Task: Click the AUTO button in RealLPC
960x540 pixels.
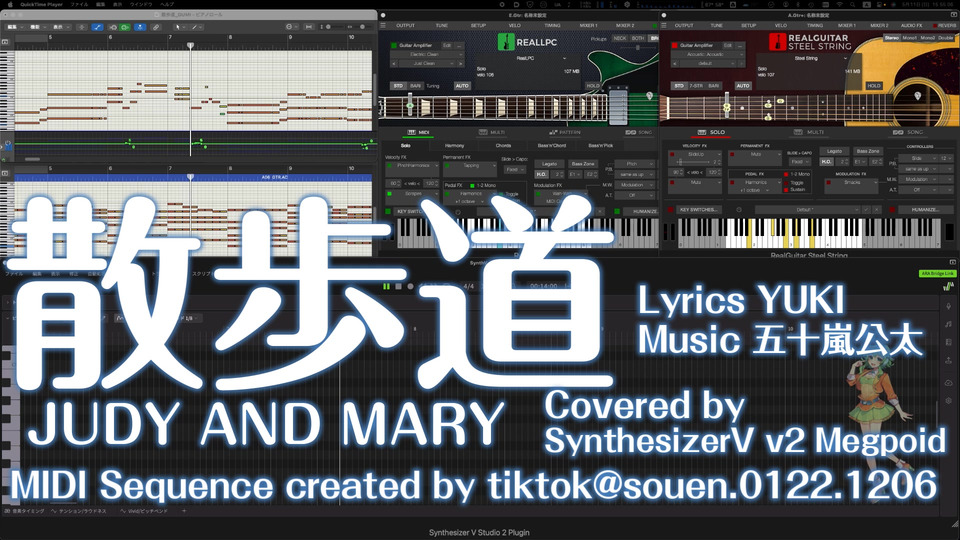Action: click(462, 86)
